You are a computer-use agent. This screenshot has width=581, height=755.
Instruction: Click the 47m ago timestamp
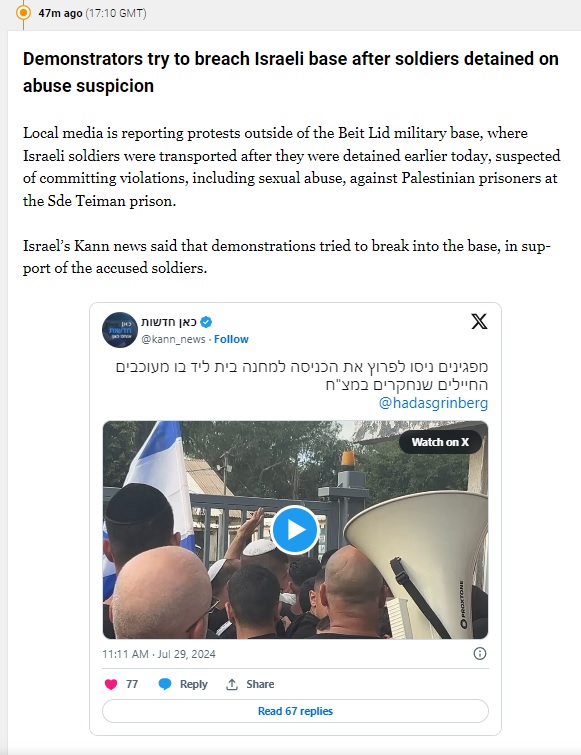coord(60,13)
